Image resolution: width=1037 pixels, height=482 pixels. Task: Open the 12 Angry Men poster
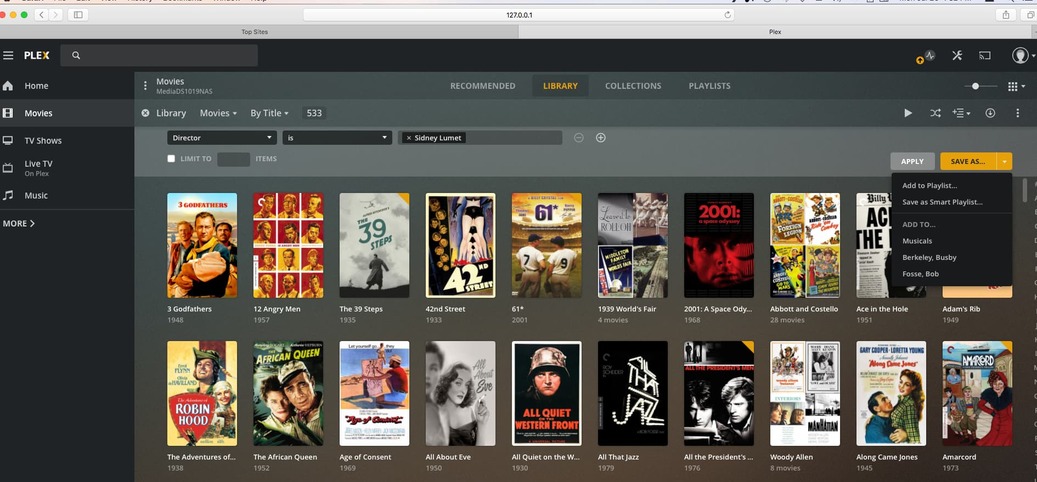(288, 245)
